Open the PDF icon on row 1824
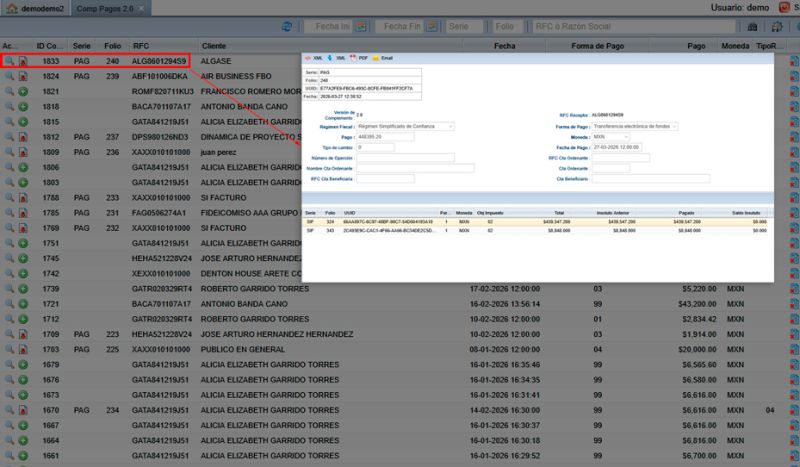The height and width of the screenshot is (467, 800). click(x=22, y=76)
